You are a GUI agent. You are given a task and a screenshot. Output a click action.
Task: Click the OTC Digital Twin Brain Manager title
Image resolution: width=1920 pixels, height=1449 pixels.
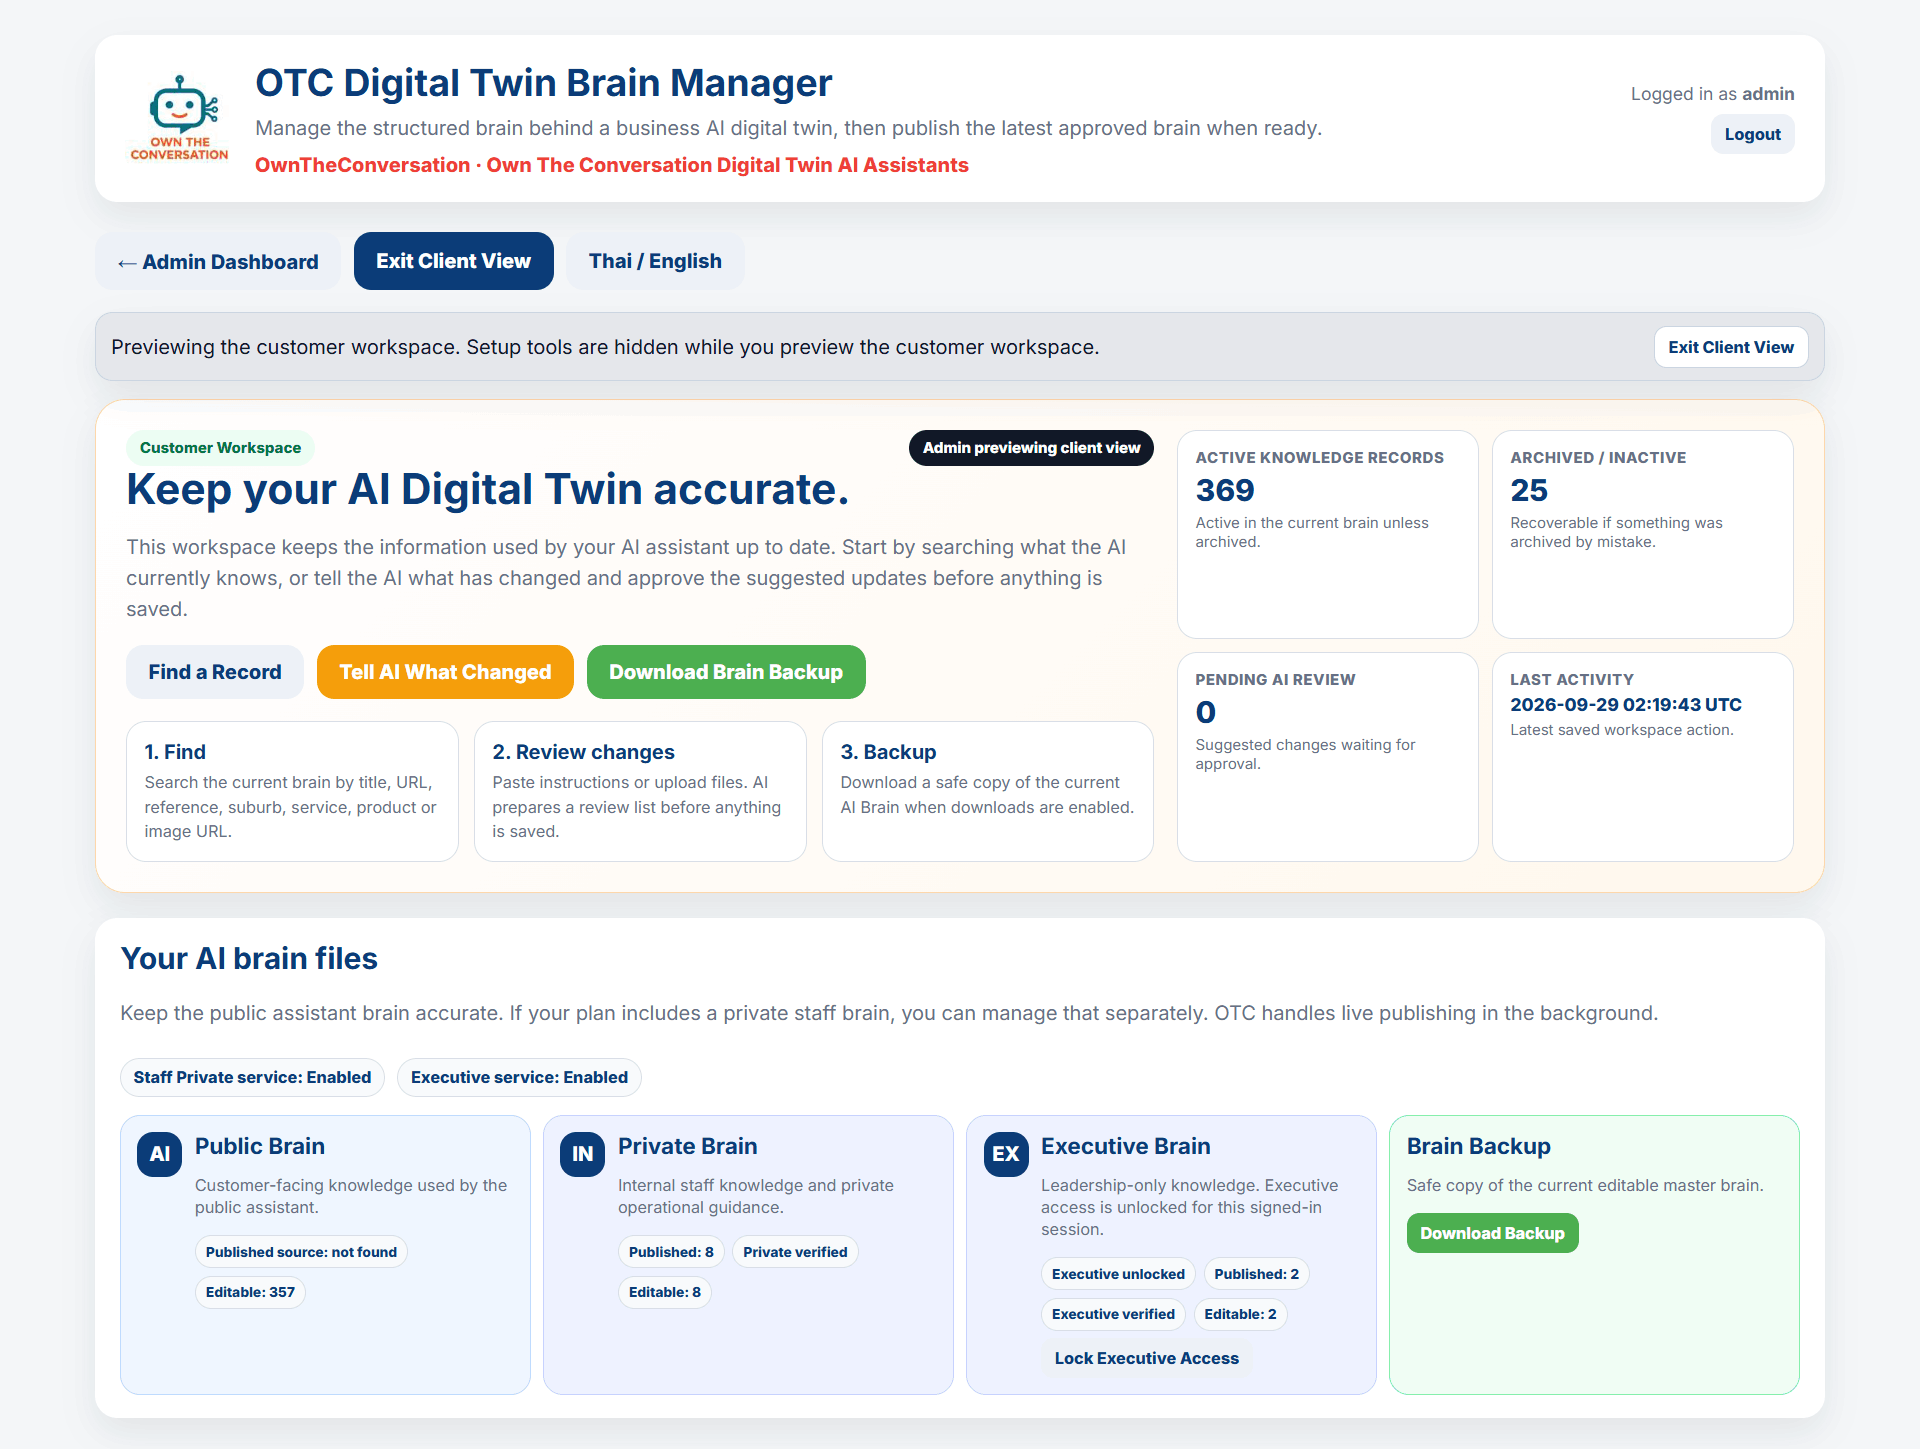(543, 83)
